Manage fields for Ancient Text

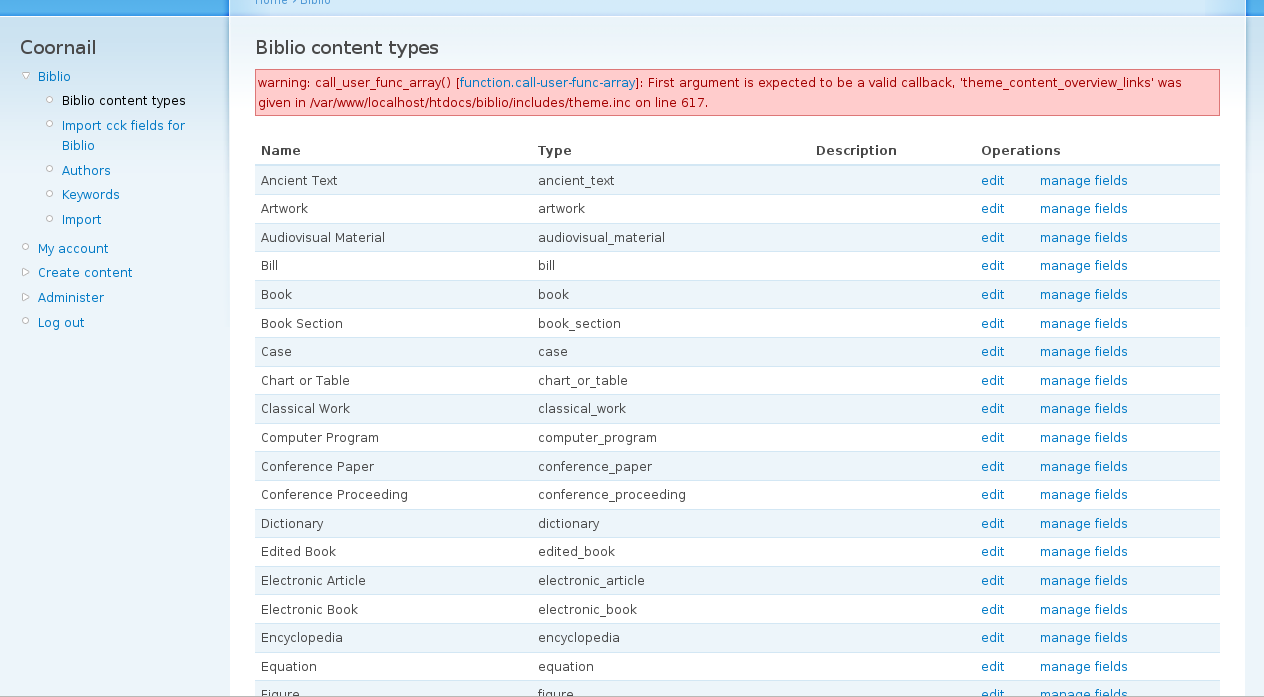coord(1083,181)
